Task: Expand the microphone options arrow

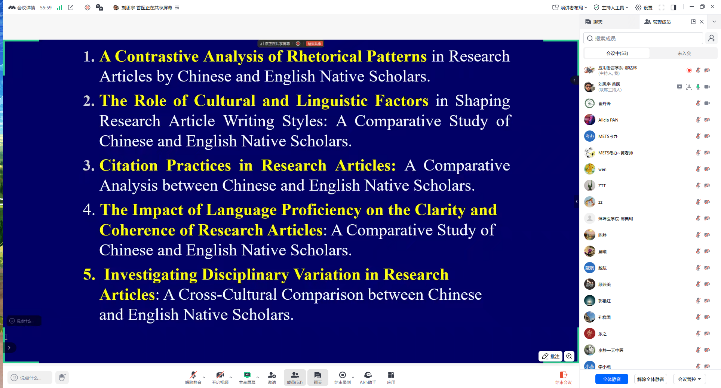Action: (205, 377)
